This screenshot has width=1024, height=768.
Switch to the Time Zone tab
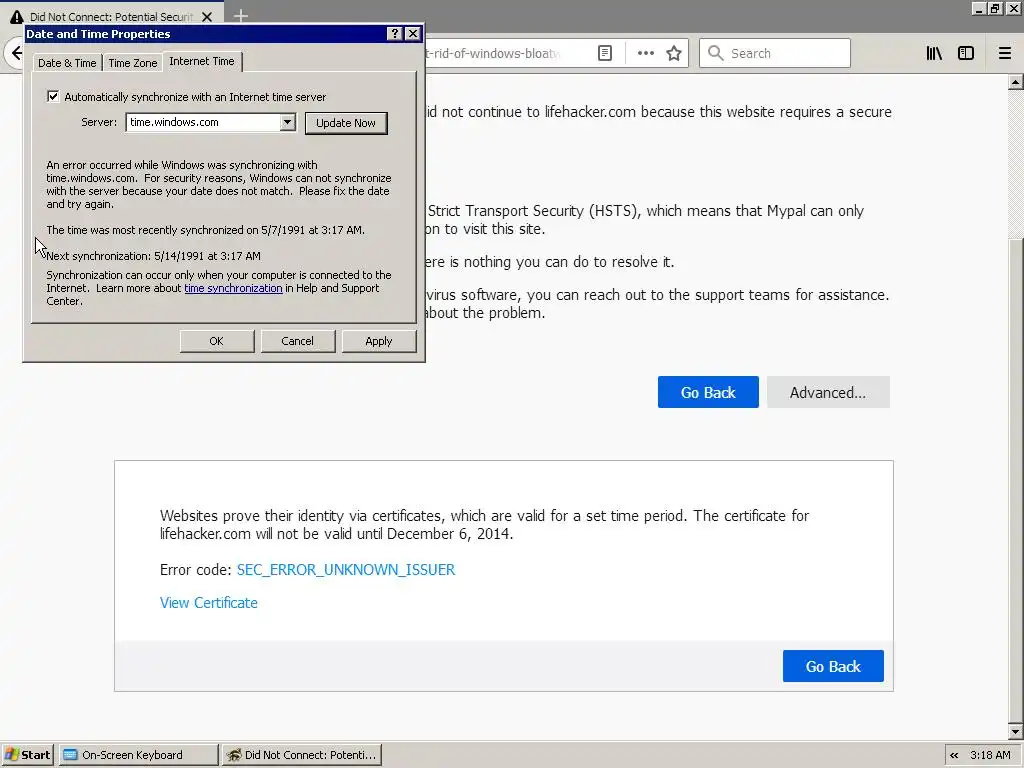133,63
